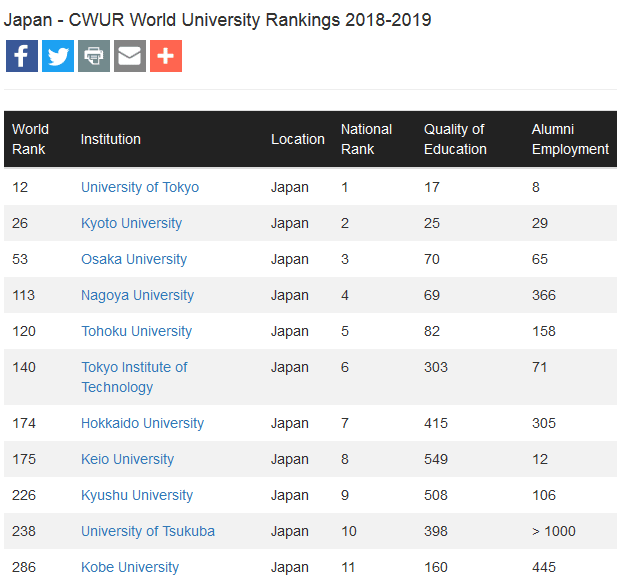Select quality of education value 82

point(432,331)
